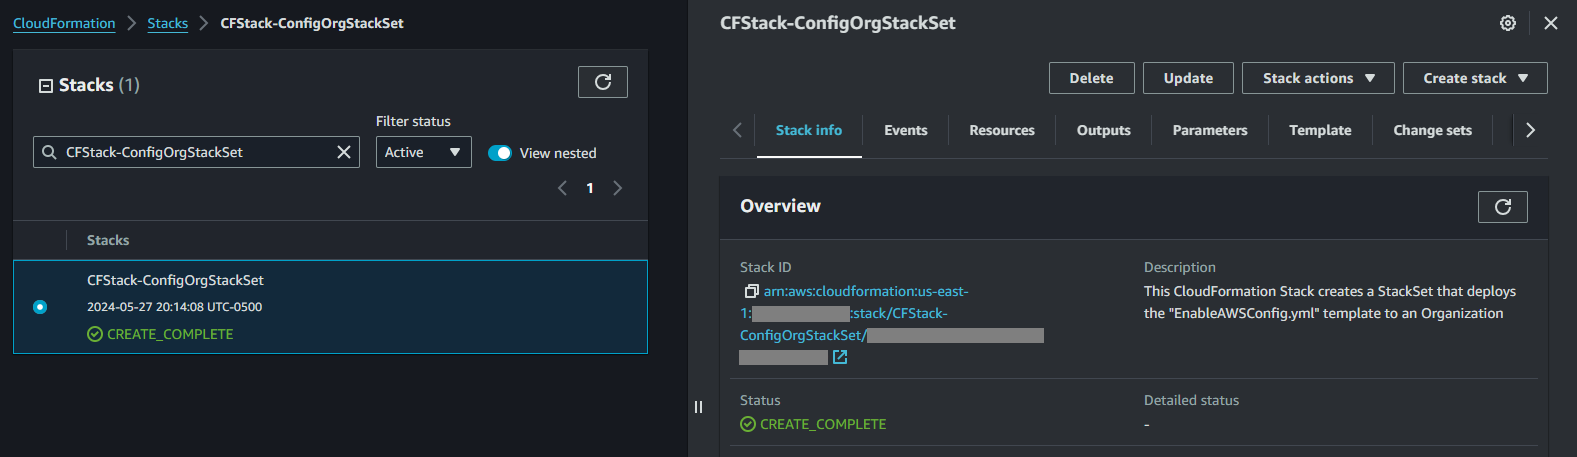Go to CloudFormation breadcrumb link
Screen dimensions: 1577x457
point(64,23)
